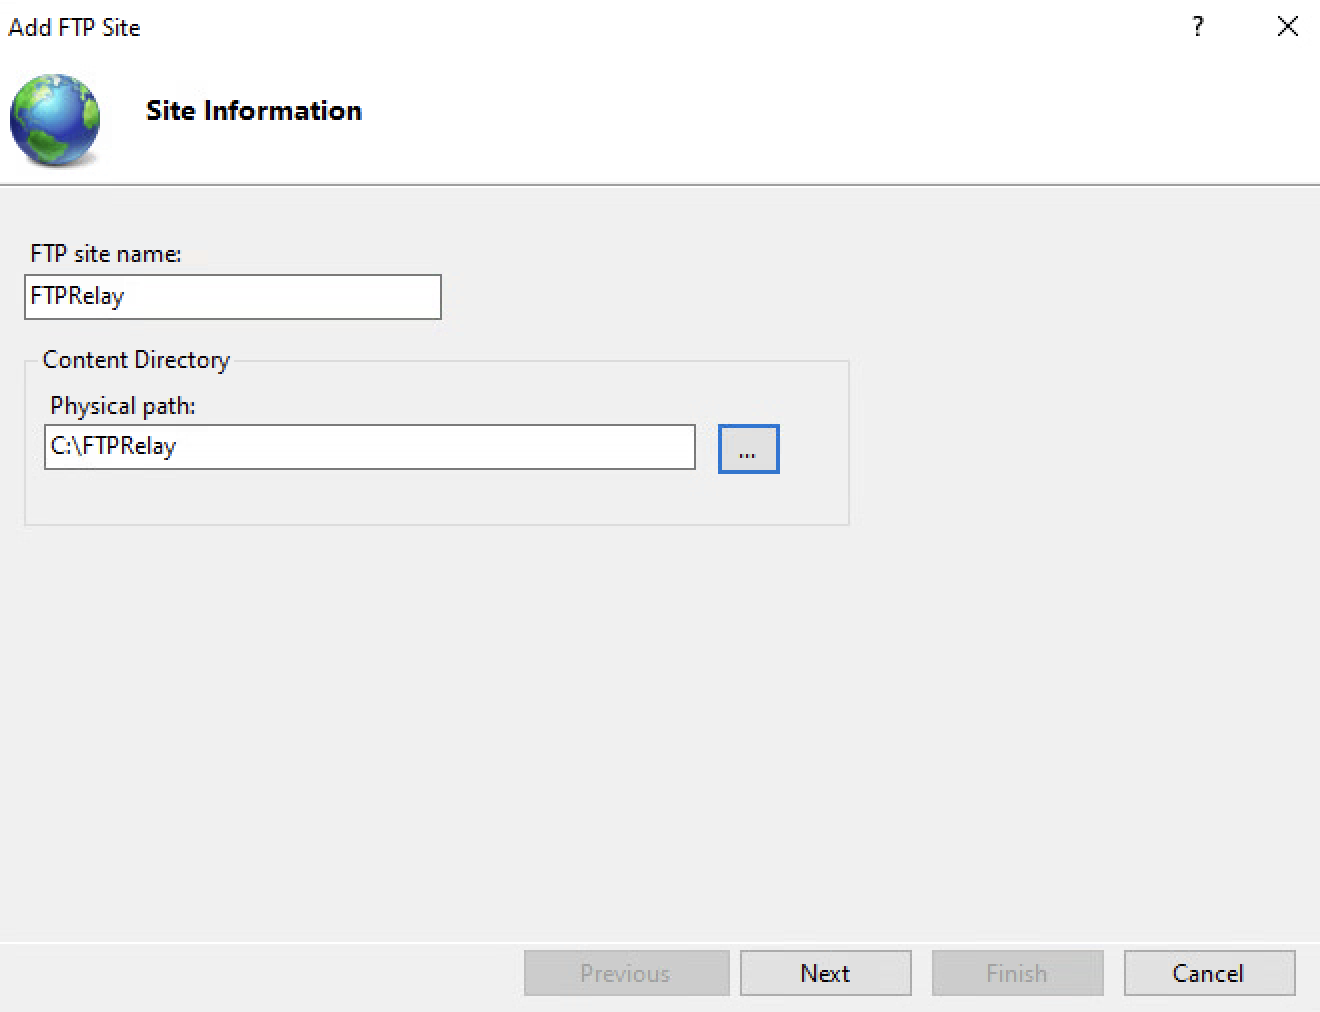Click the Content Directory group heading
The height and width of the screenshot is (1012, 1320).
(x=135, y=360)
